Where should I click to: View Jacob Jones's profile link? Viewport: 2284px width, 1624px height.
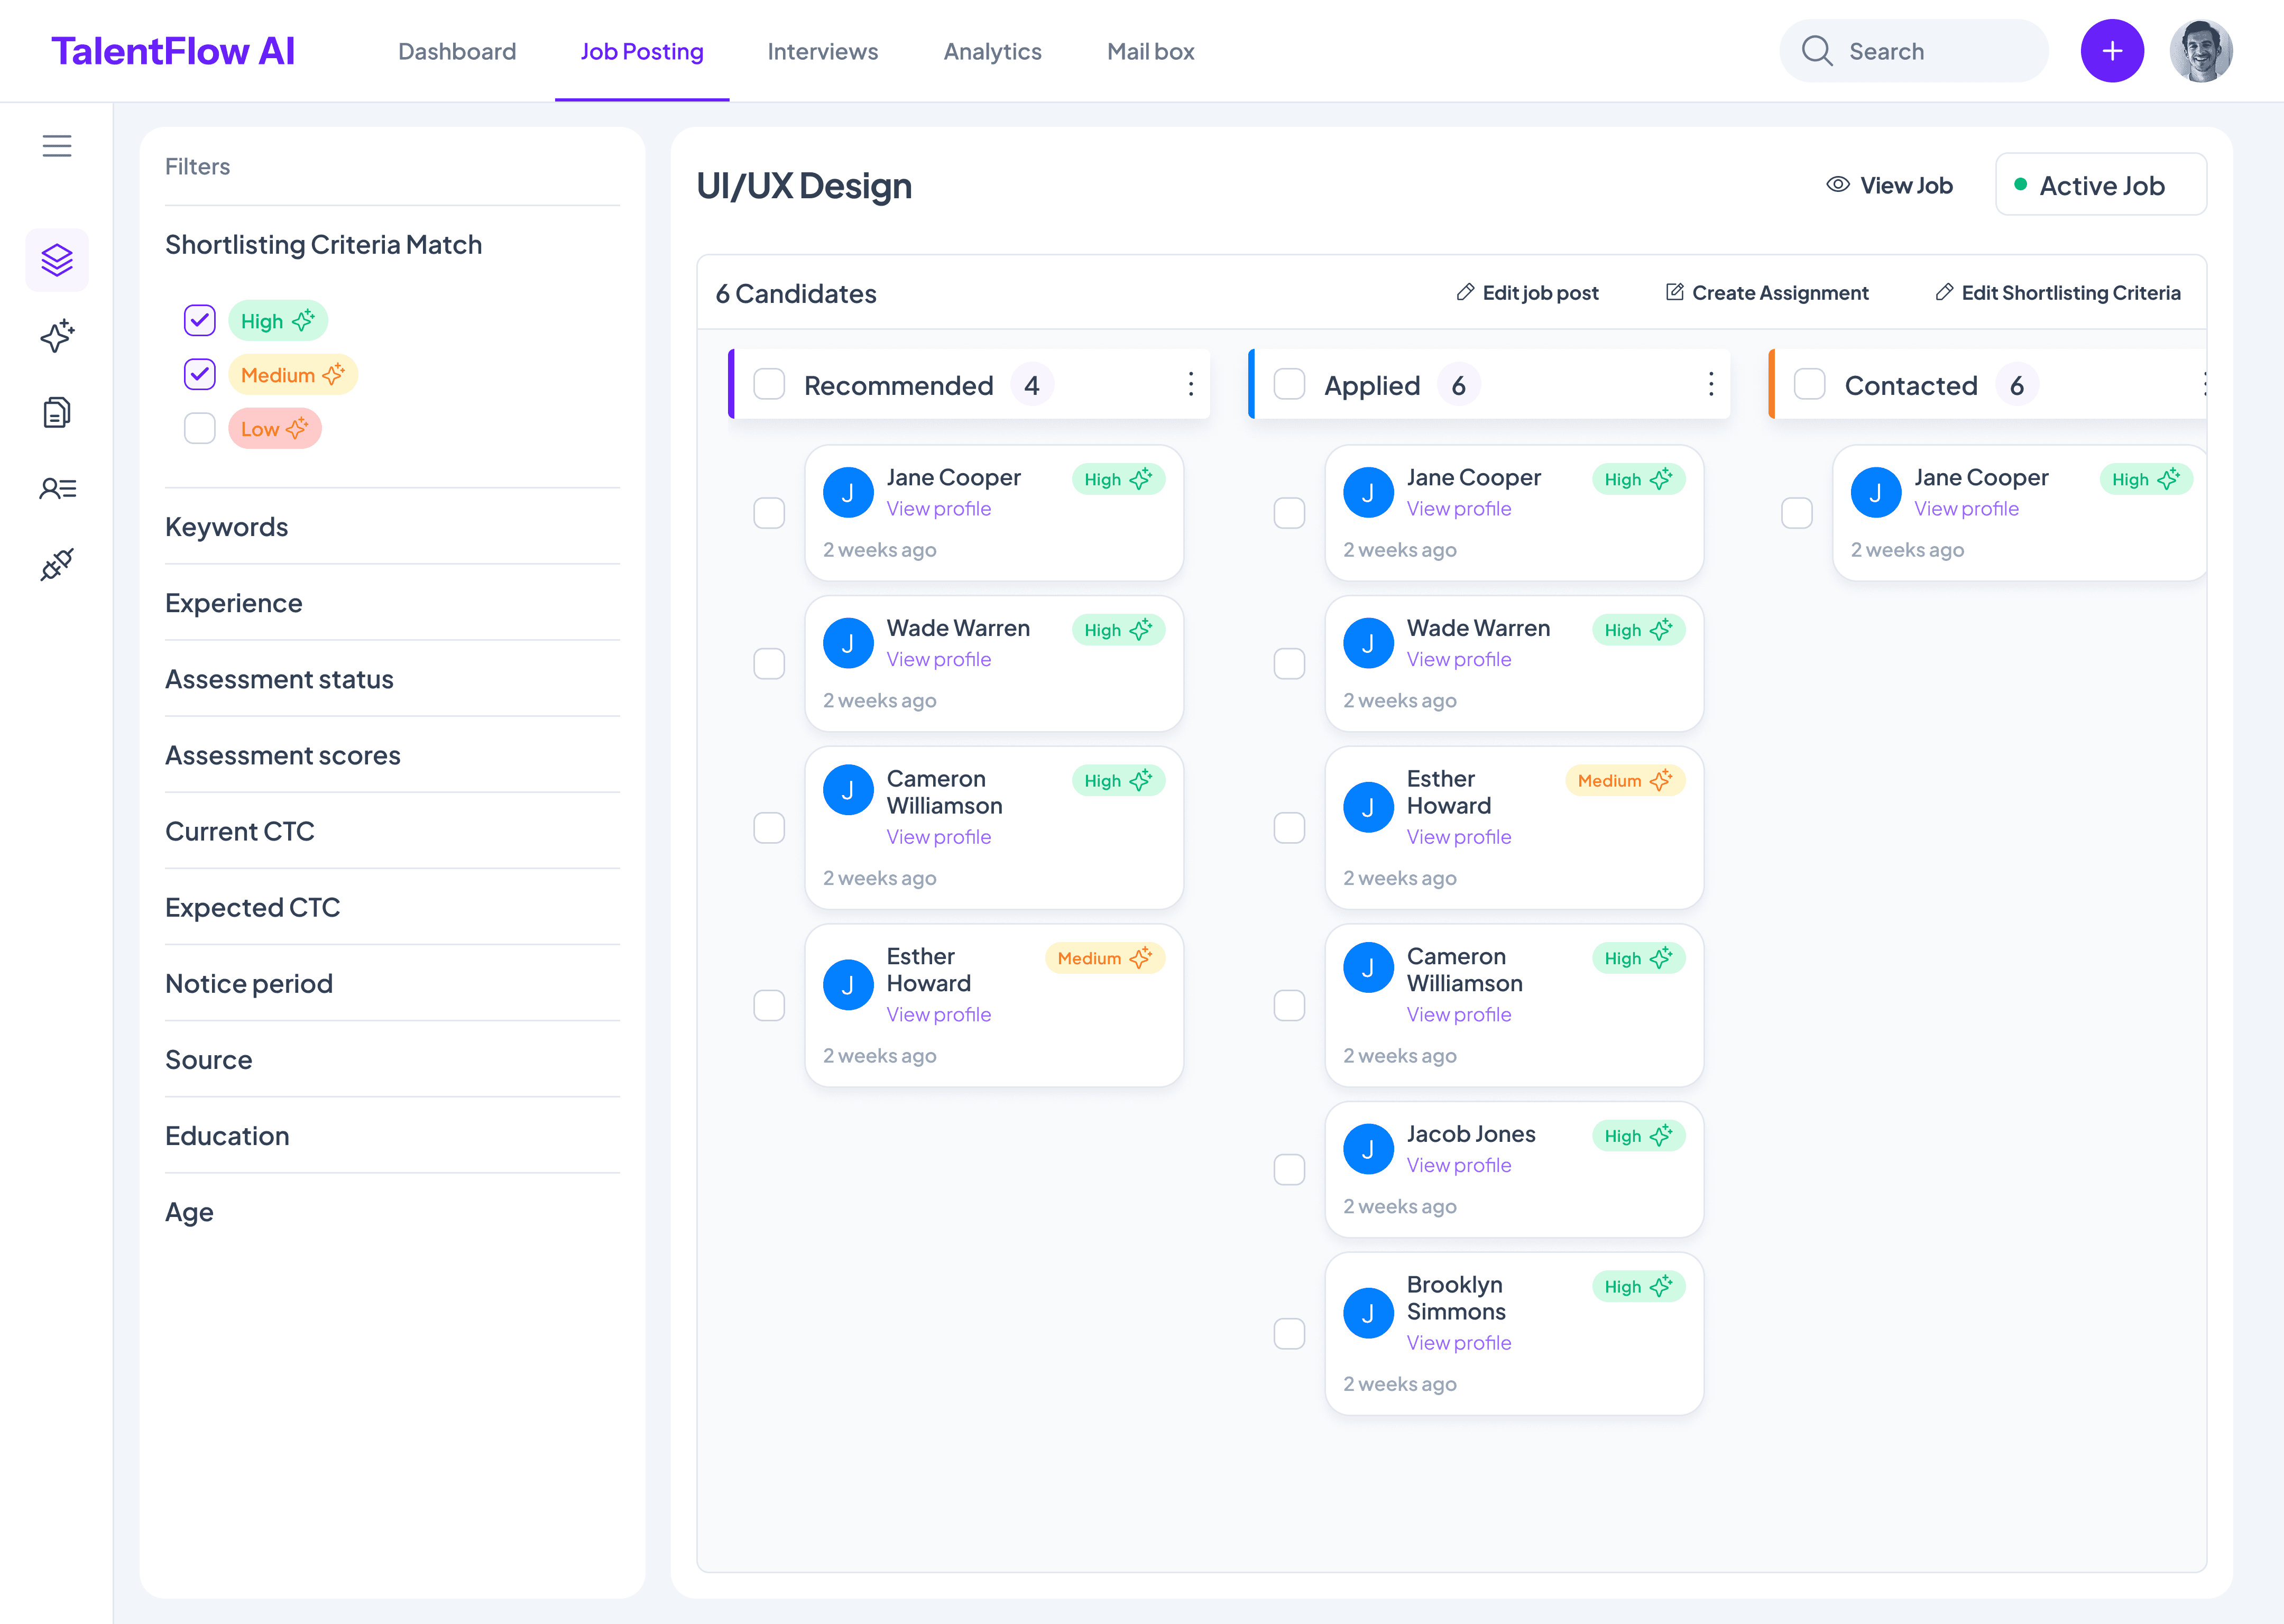point(1458,1165)
